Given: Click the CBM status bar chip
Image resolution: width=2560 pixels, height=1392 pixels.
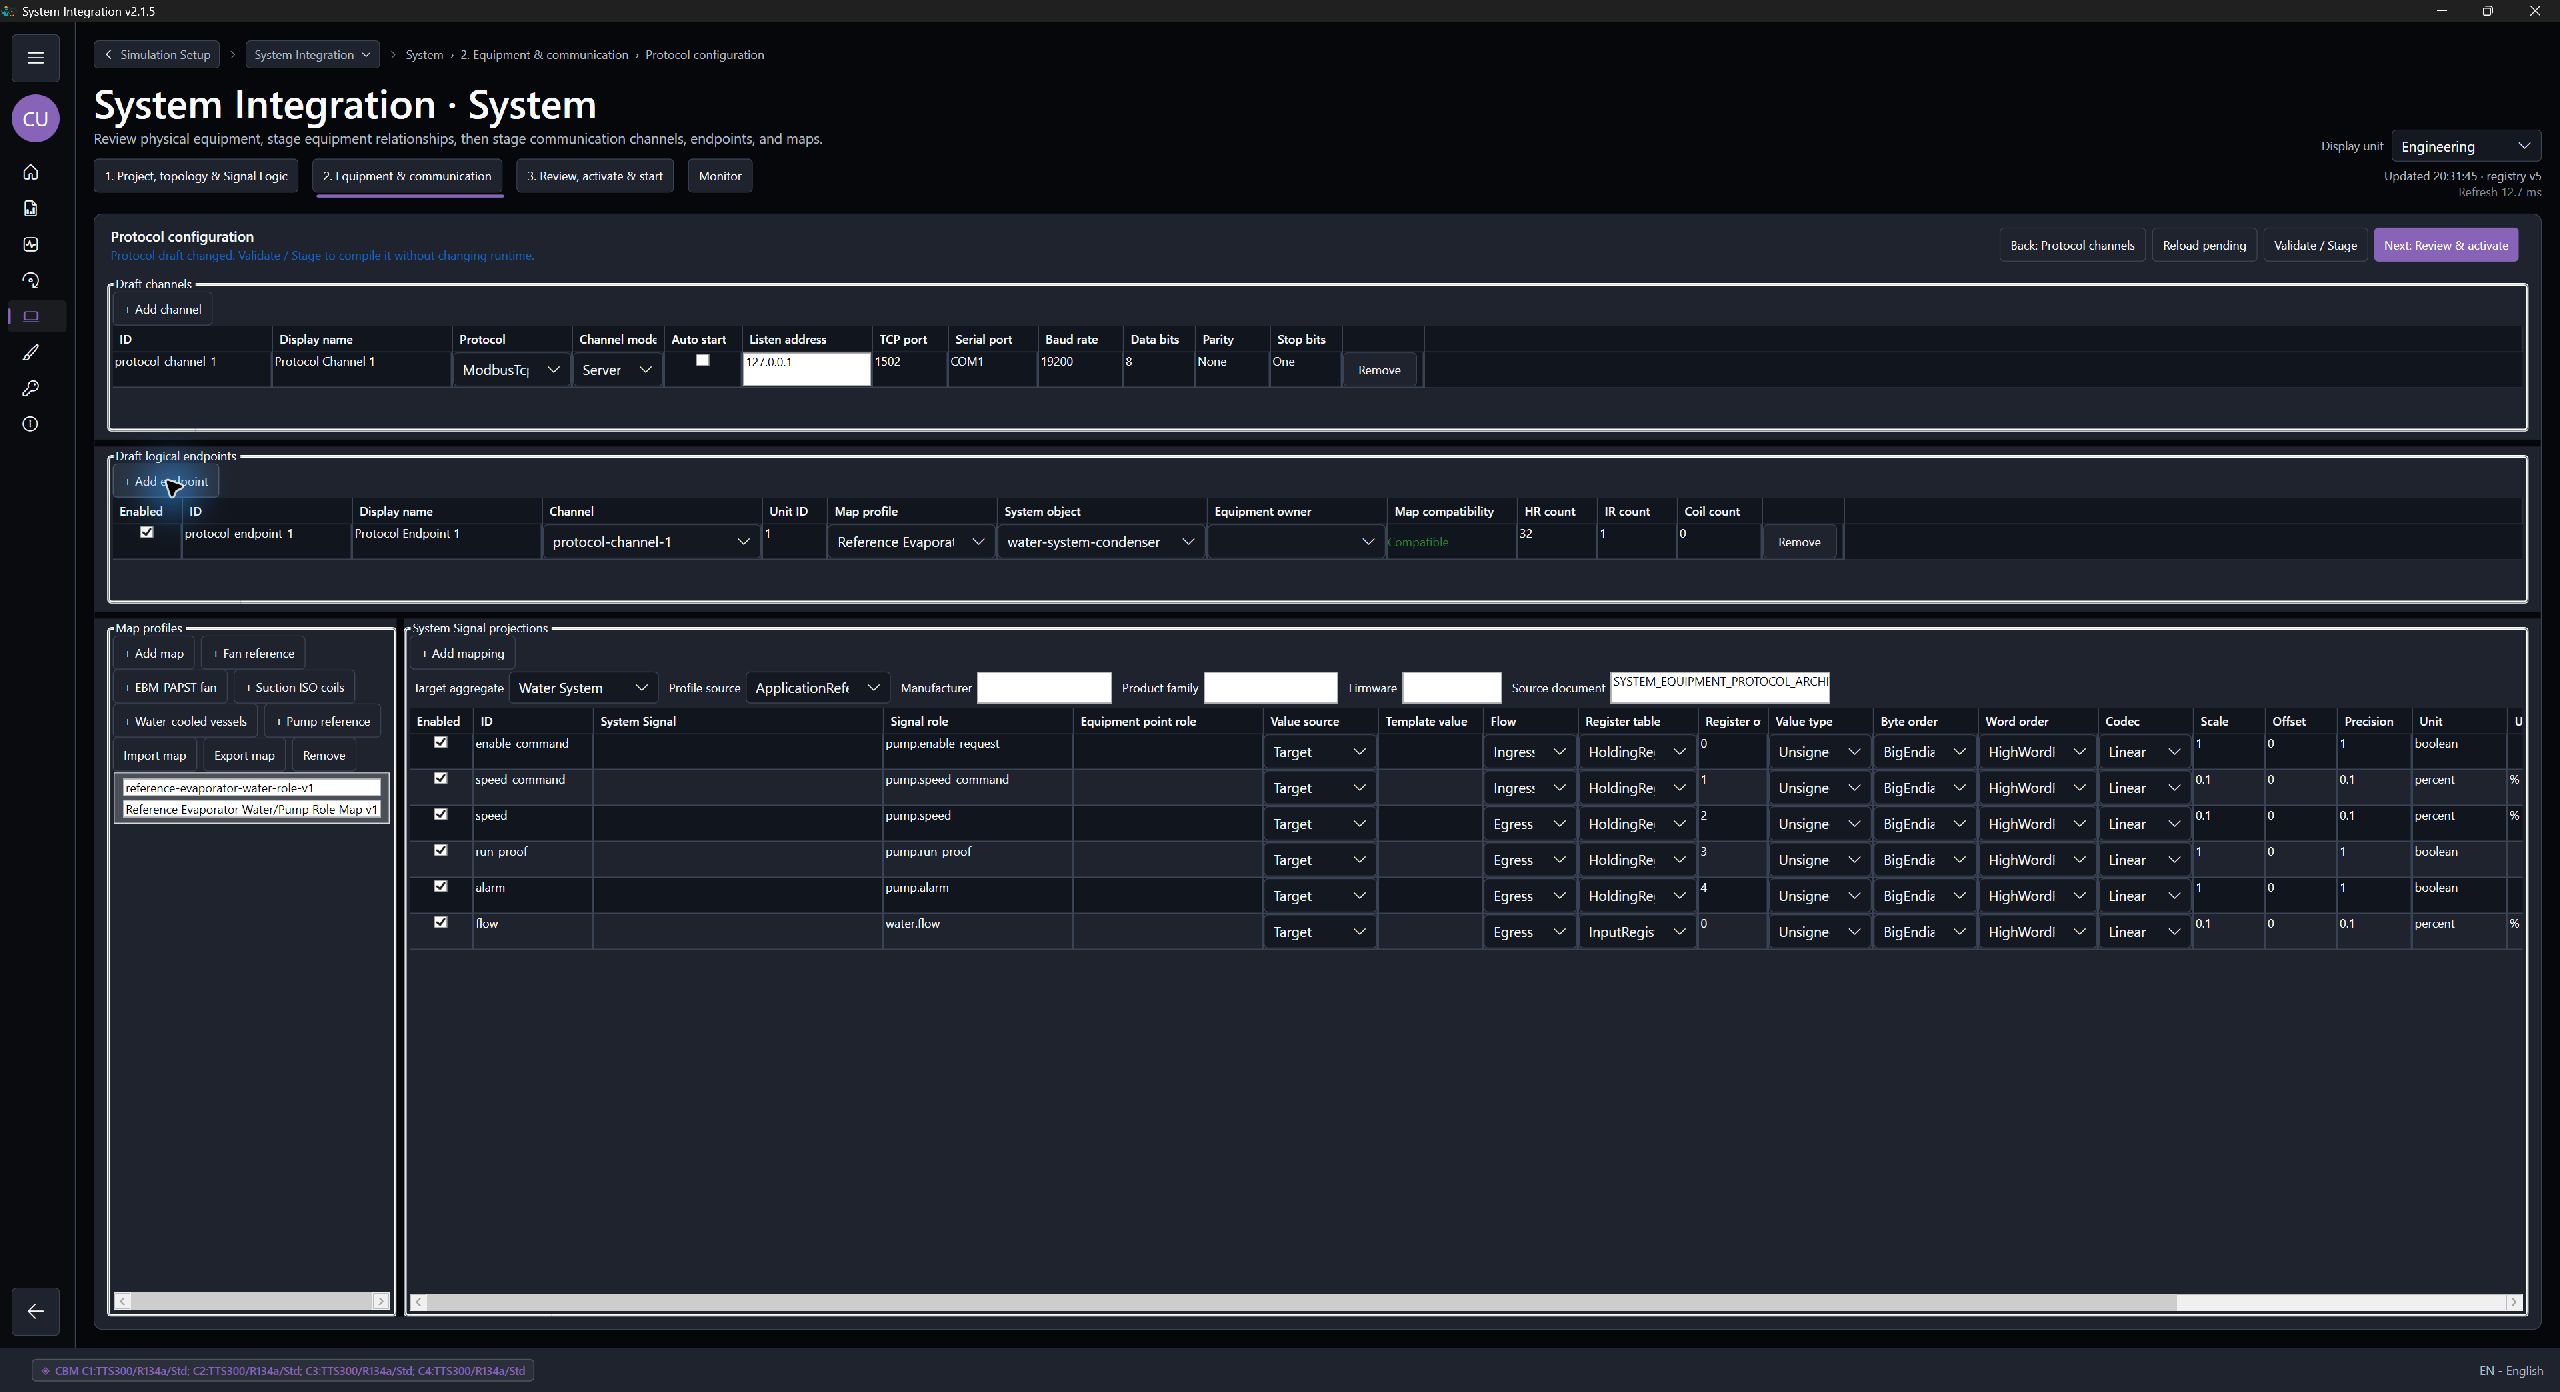Looking at the screenshot, I should 283,1371.
